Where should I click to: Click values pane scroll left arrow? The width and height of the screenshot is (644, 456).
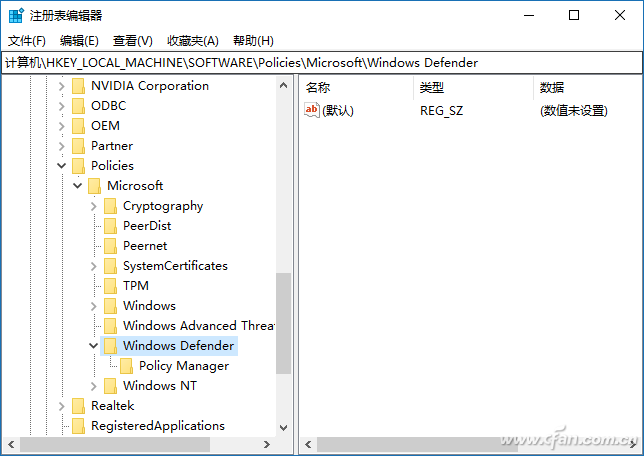coord(308,444)
